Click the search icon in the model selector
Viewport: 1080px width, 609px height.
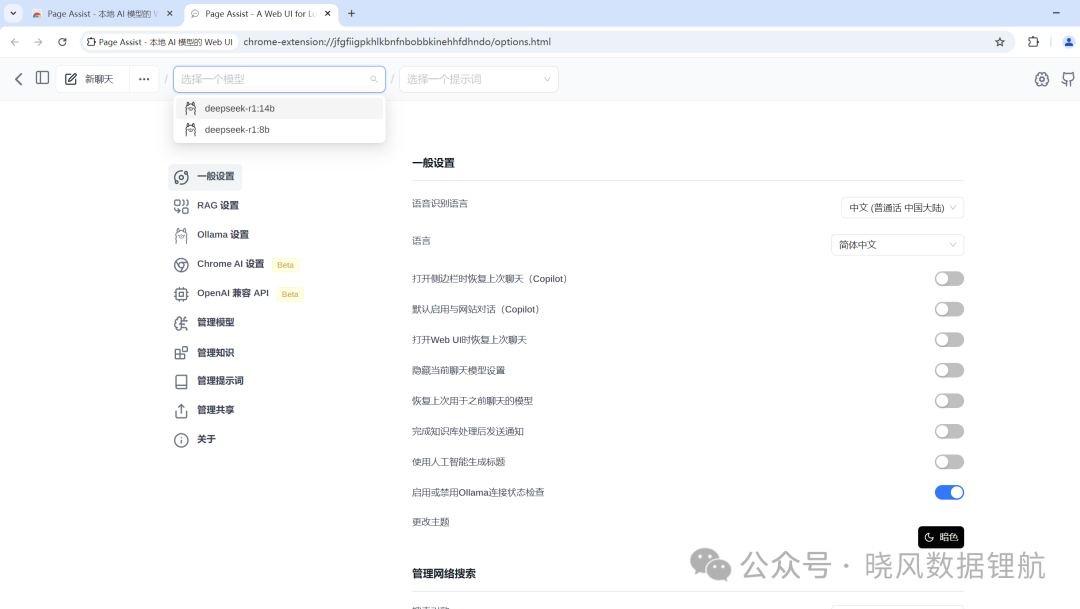tap(374, 79)
